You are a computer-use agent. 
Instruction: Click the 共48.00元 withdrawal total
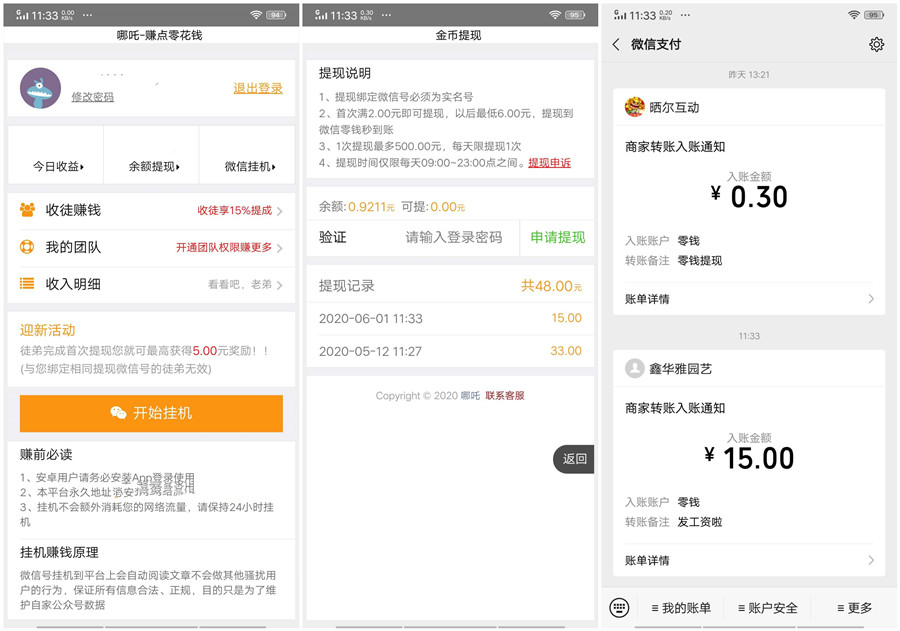tap(551, 285)
